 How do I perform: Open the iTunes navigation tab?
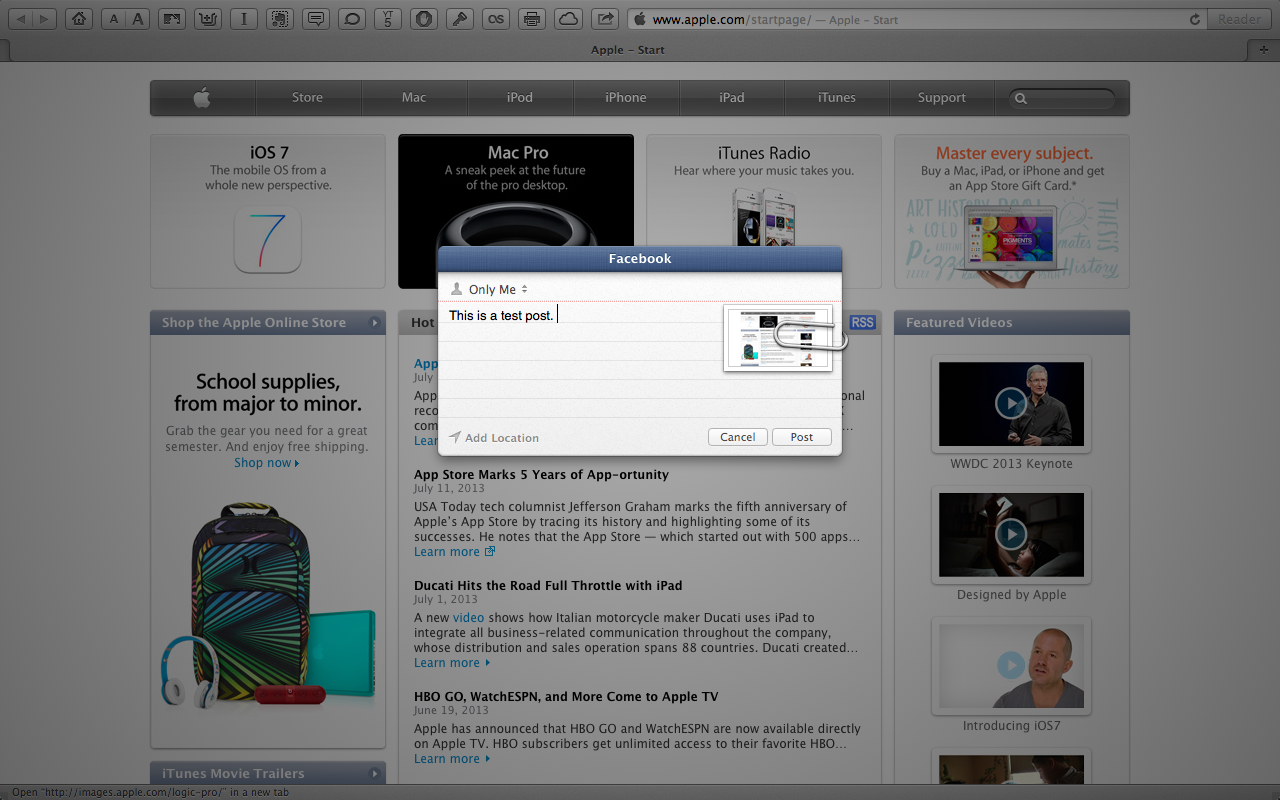tap(837, 98)
